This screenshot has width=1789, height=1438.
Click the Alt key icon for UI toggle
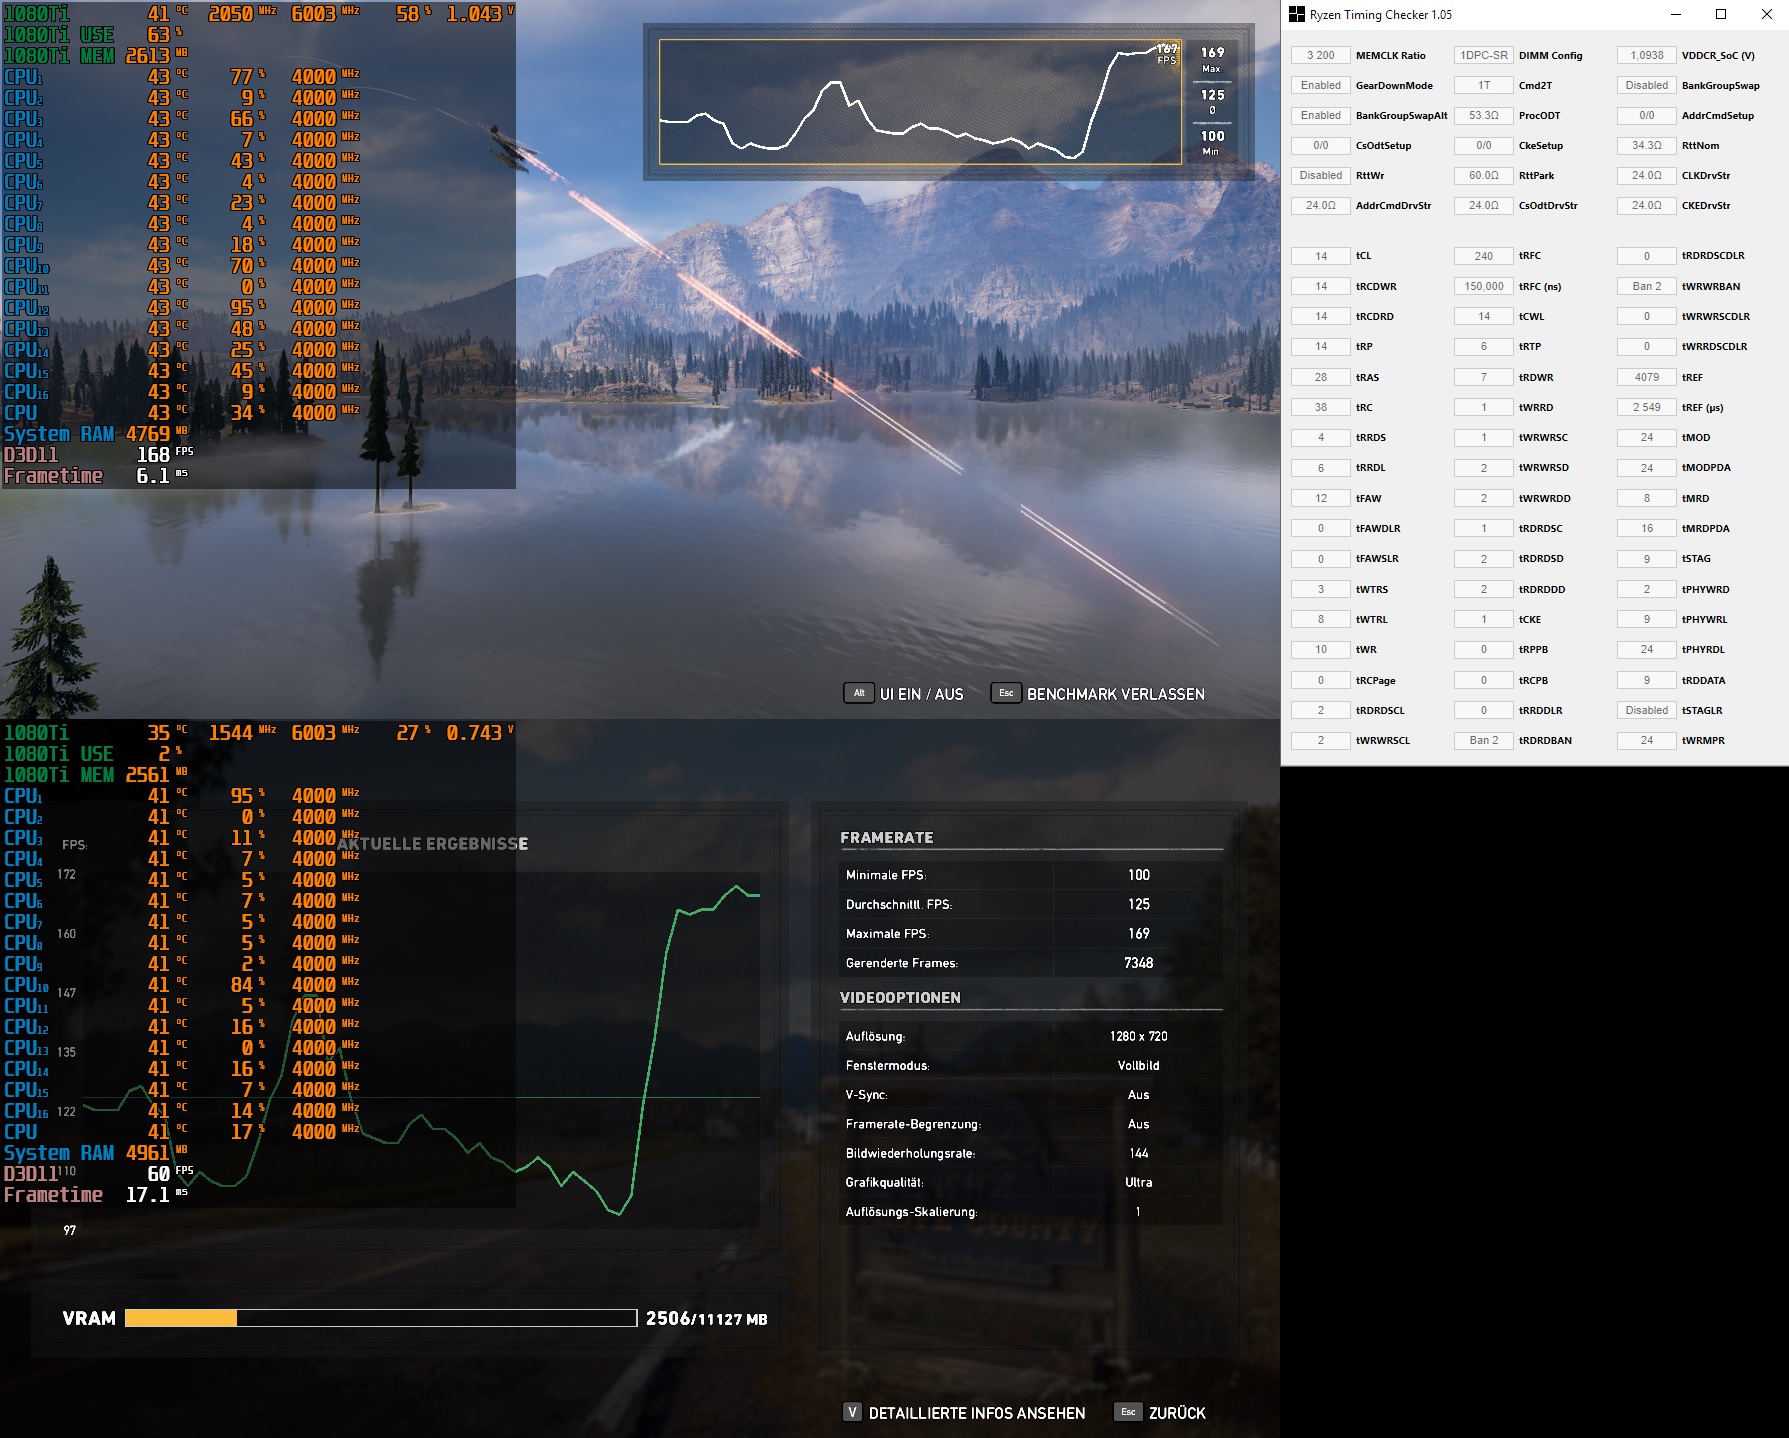[859, 693]
